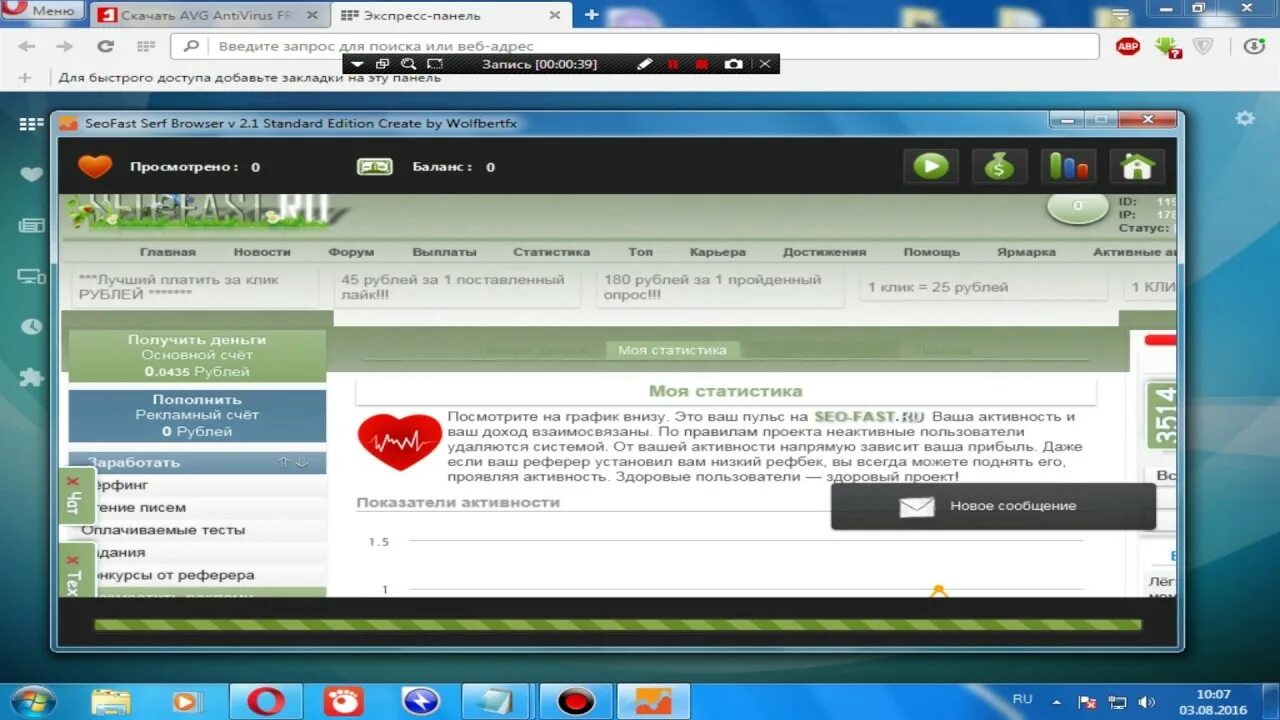
Task: Select the Моя статистика tab
Action: click(x=672, y=350)
